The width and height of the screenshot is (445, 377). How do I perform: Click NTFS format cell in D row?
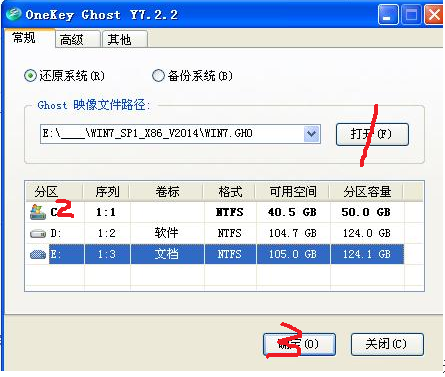coord(230,233)
